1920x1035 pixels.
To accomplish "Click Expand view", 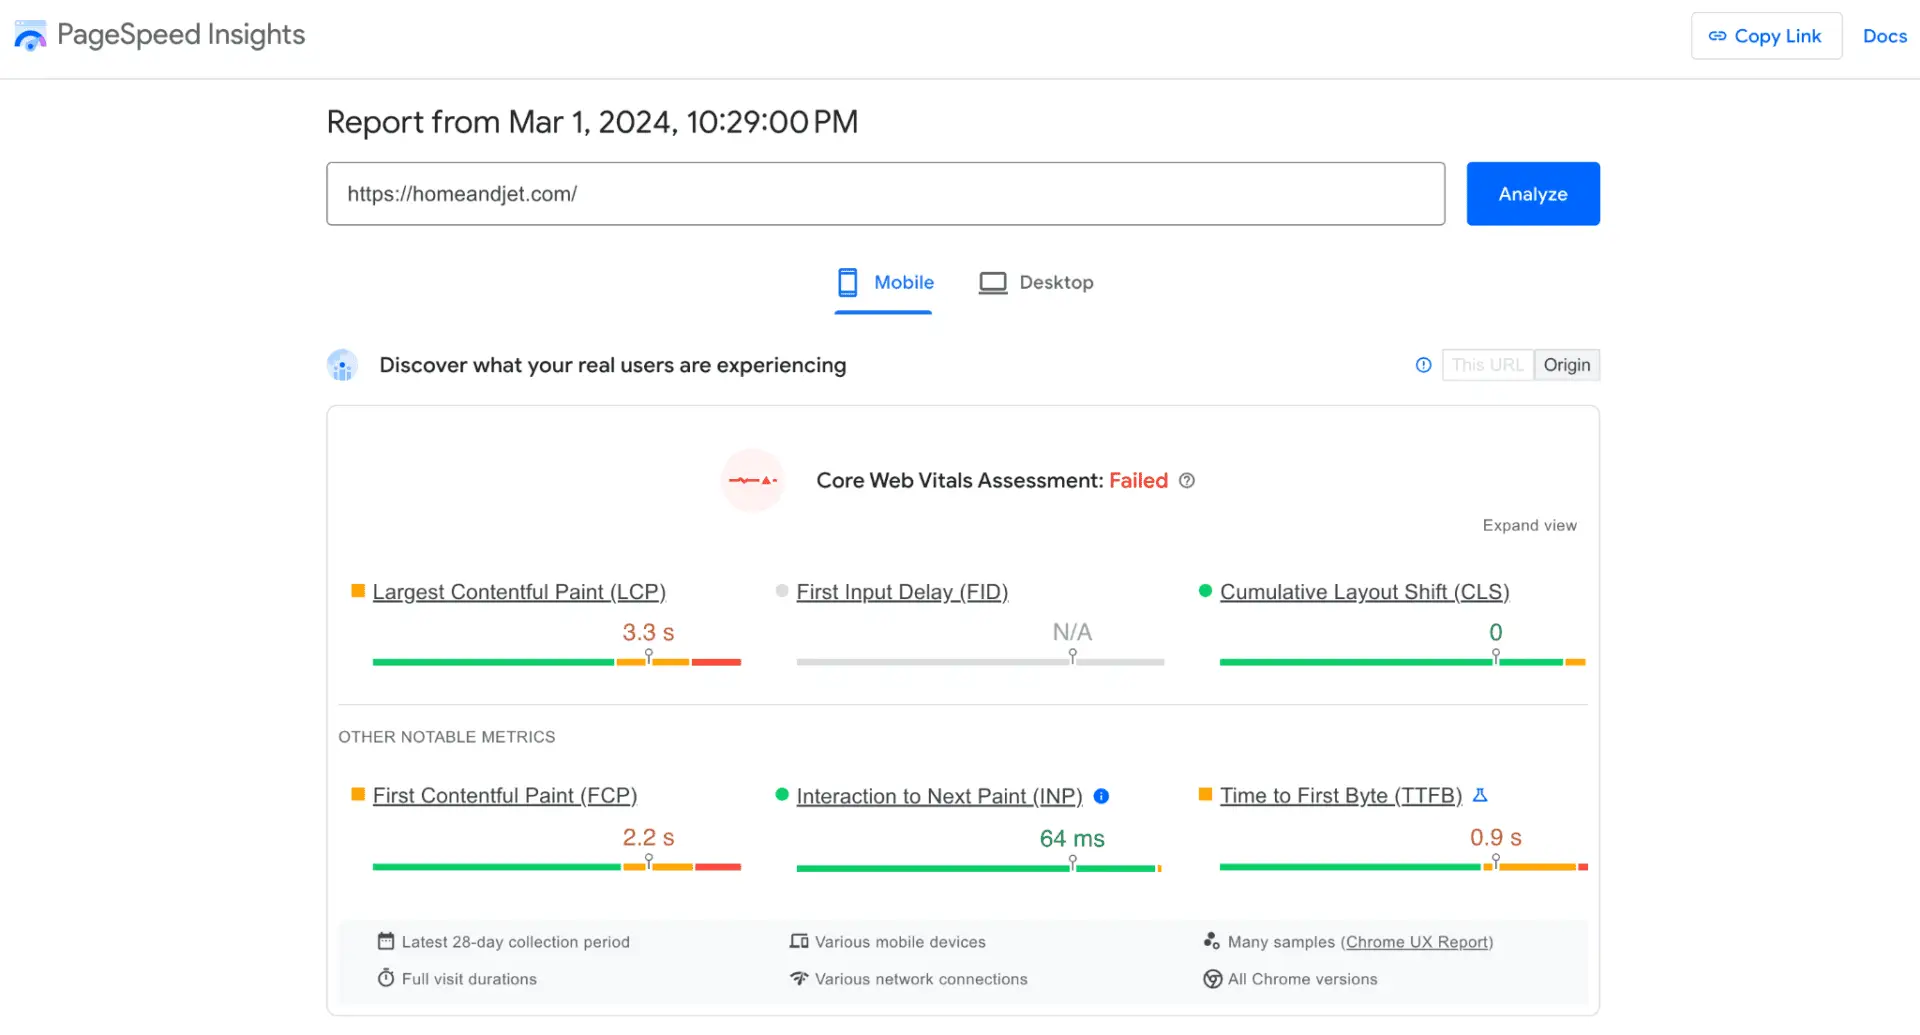I will (1529, 526).
